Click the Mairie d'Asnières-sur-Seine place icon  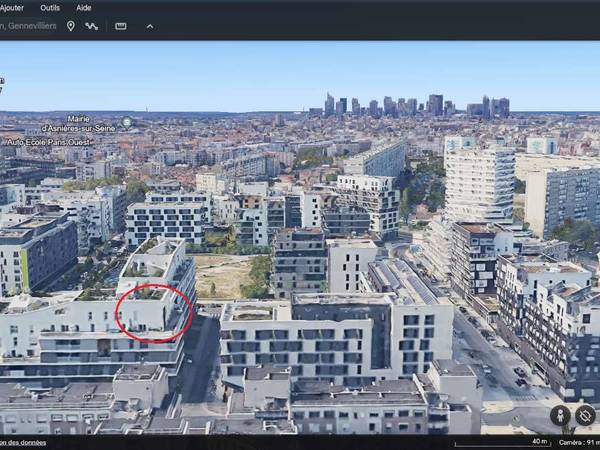click(x=127, y=122)
